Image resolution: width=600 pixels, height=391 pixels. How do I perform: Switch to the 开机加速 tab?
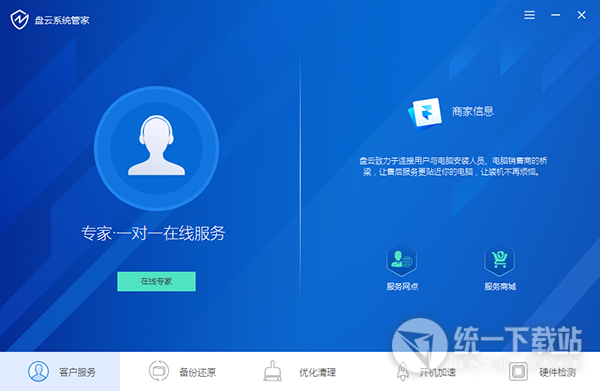pos(420,371)
